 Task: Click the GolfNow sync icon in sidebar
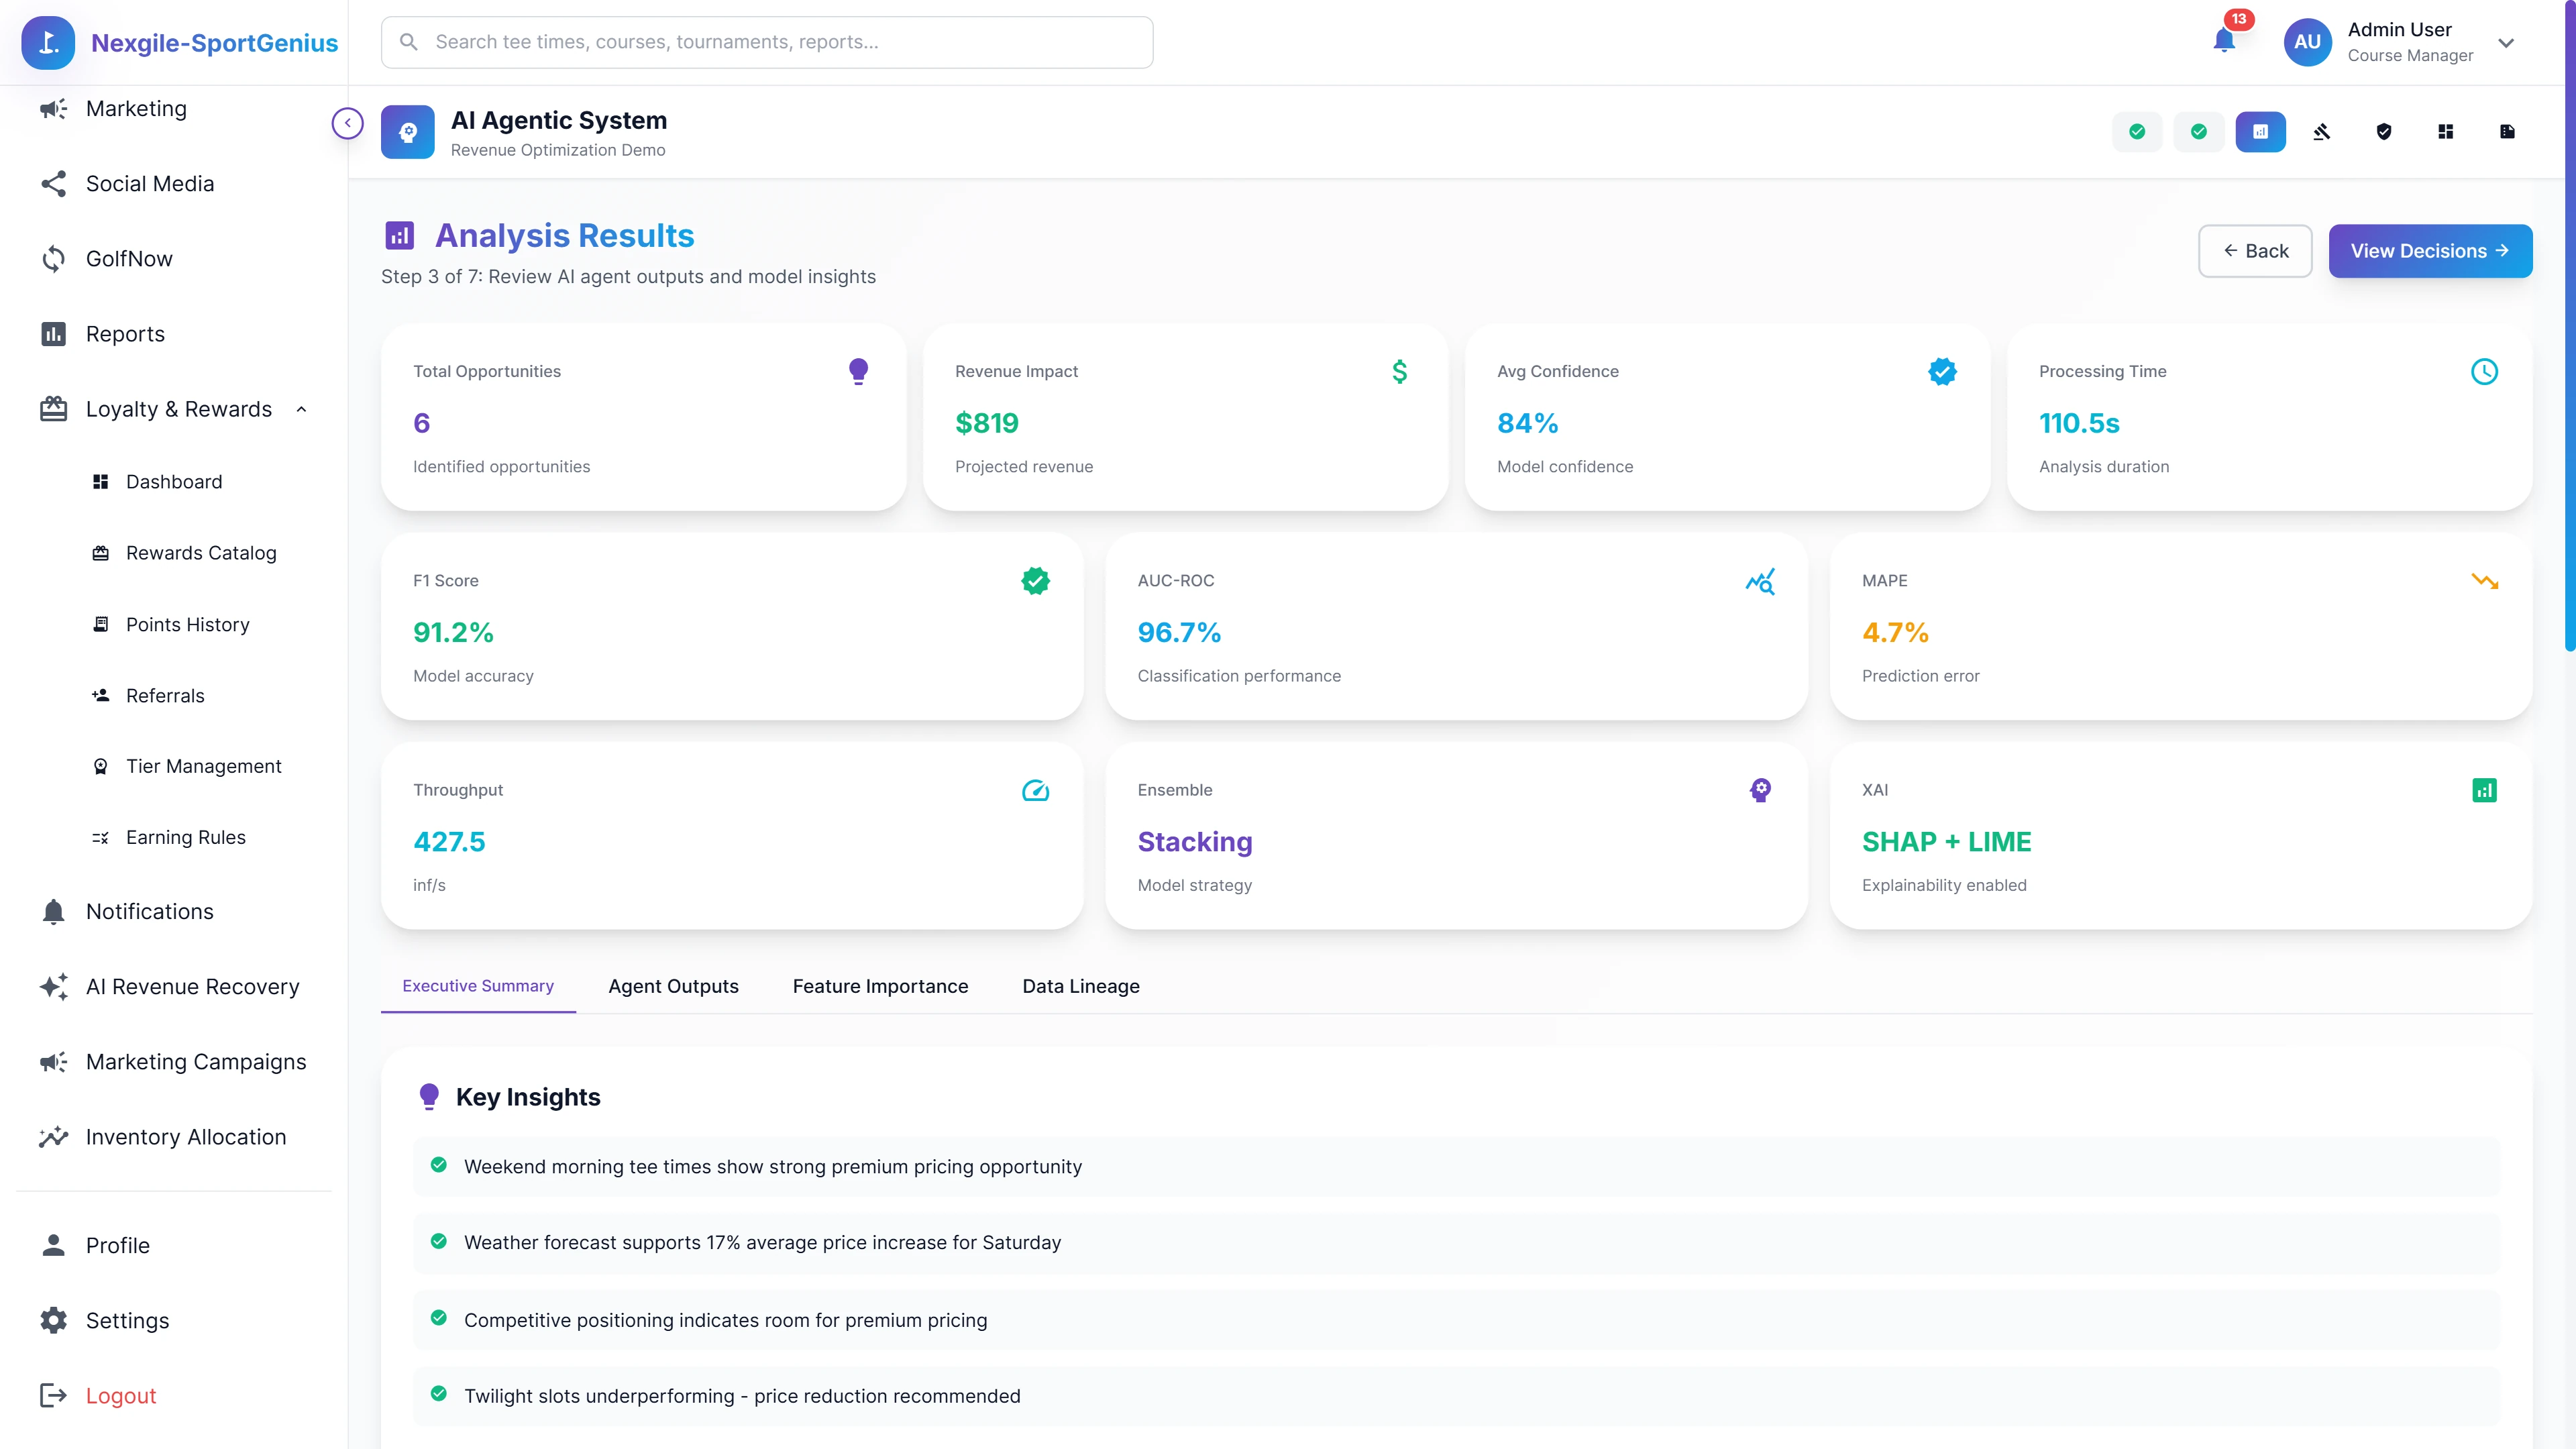coord(53,258)
